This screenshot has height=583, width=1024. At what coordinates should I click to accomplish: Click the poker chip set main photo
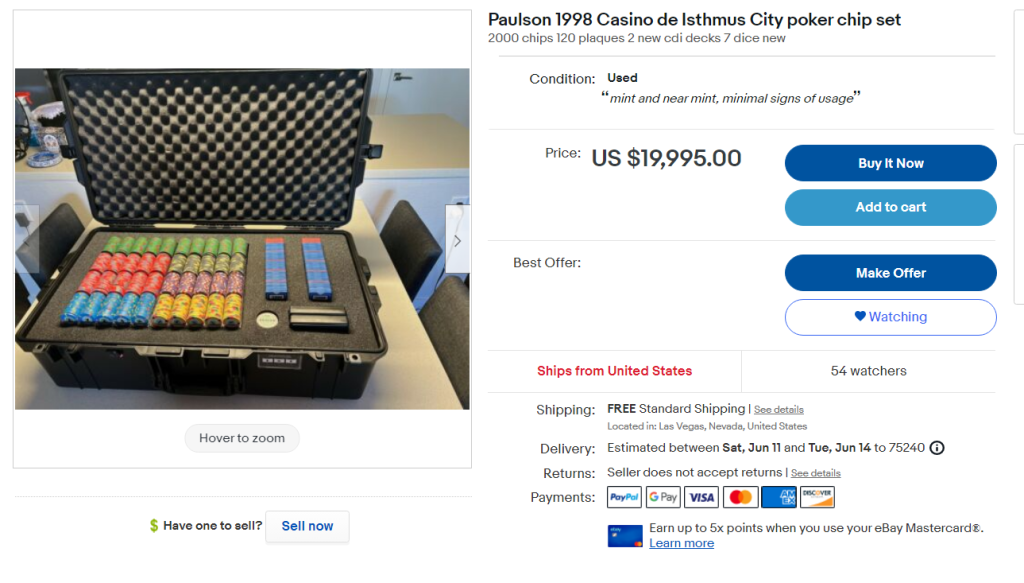pyautogui.click(x=242, y=240)
